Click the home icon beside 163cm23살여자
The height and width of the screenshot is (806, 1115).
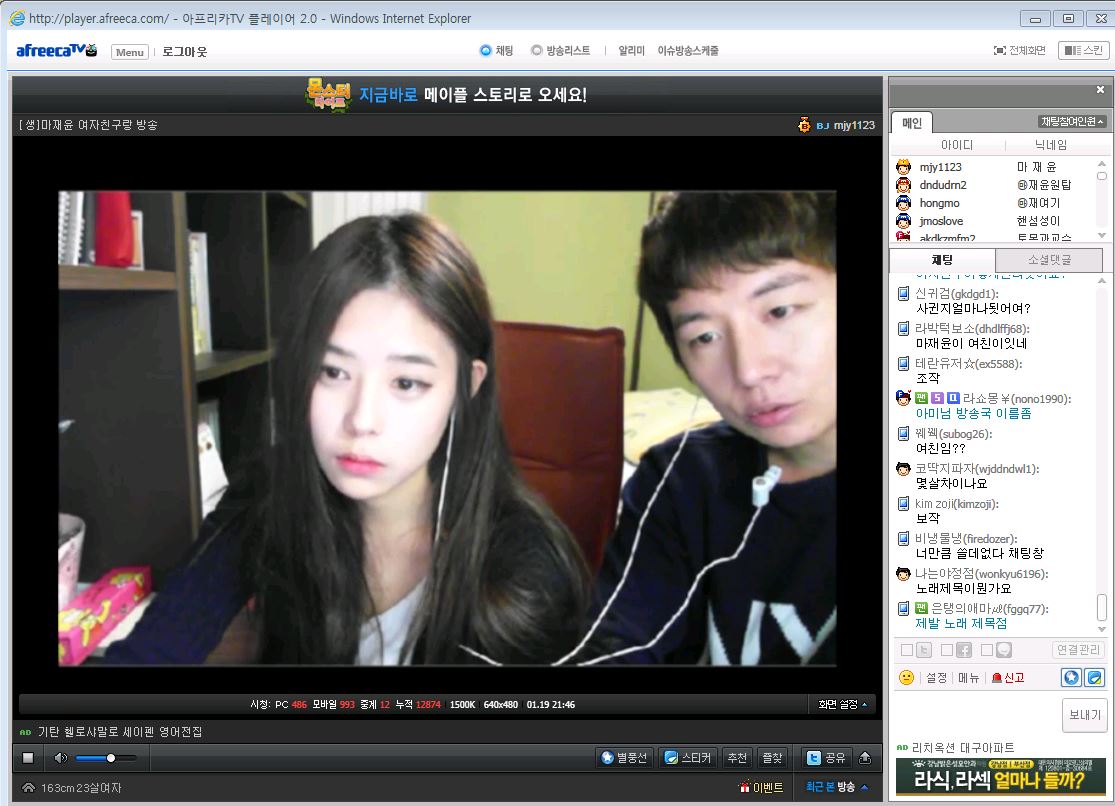28,788
